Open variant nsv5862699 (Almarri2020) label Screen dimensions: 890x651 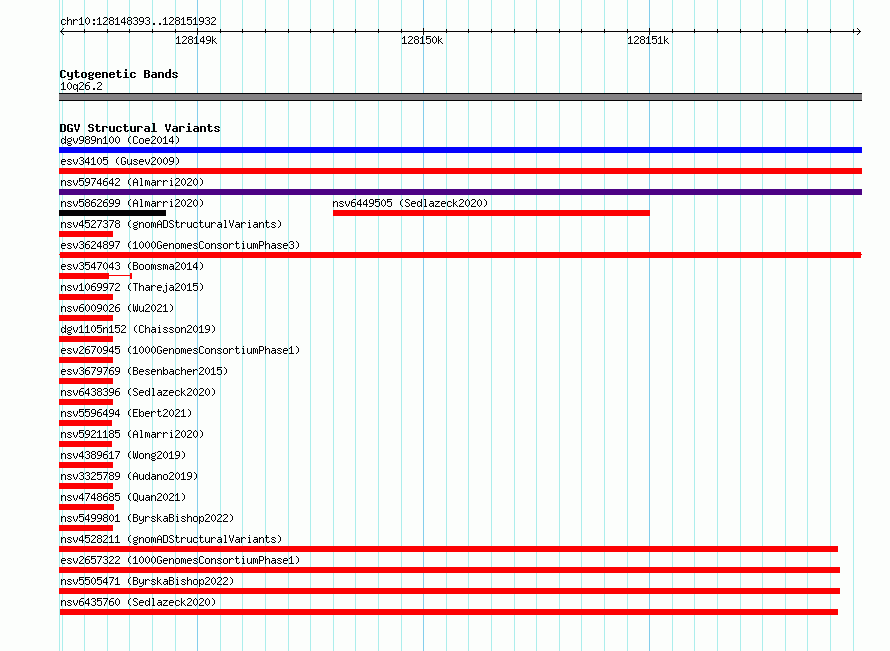click(x=132, y=203)
